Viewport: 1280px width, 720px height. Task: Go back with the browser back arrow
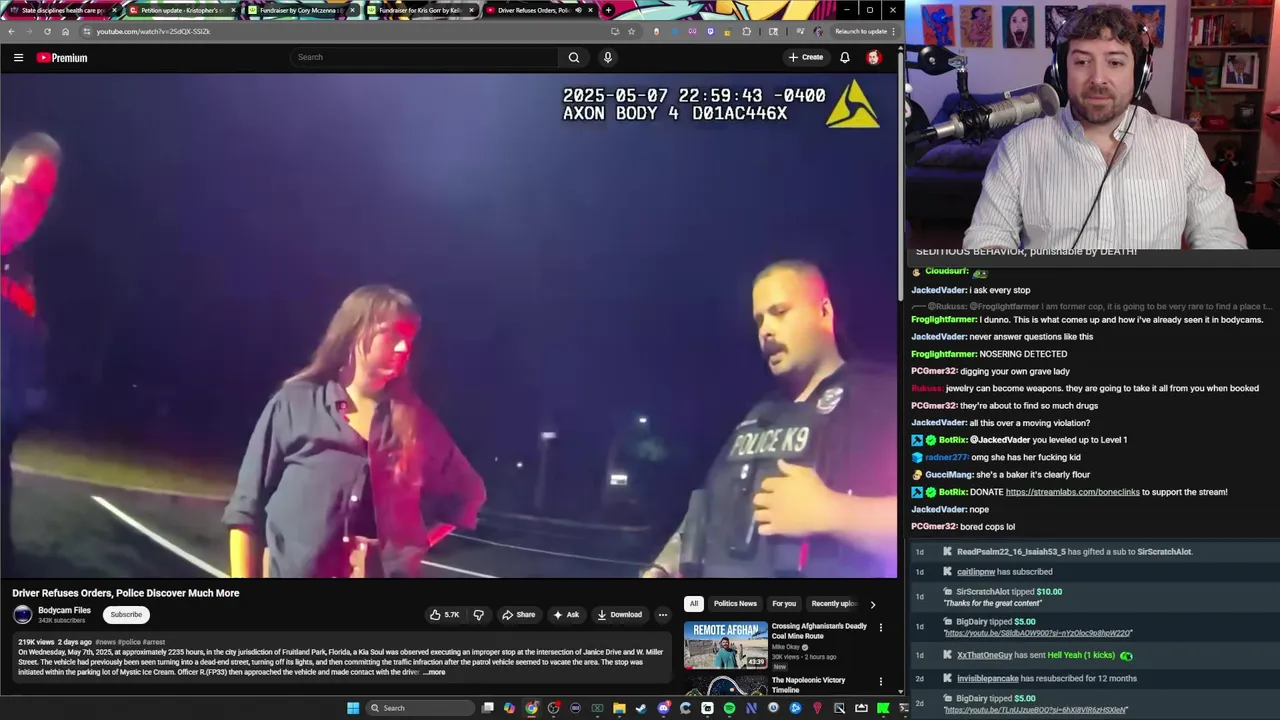coord(11,31)
